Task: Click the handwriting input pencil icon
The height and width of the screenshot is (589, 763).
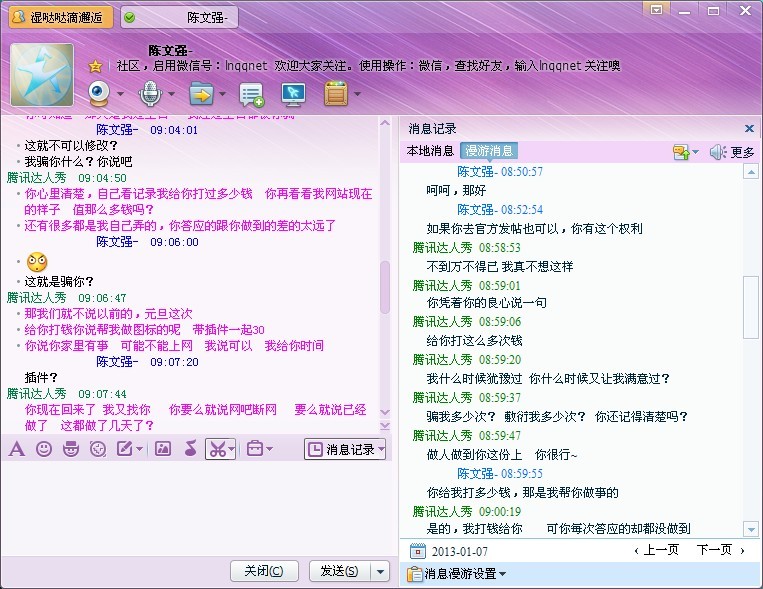Action: [125, 449]
